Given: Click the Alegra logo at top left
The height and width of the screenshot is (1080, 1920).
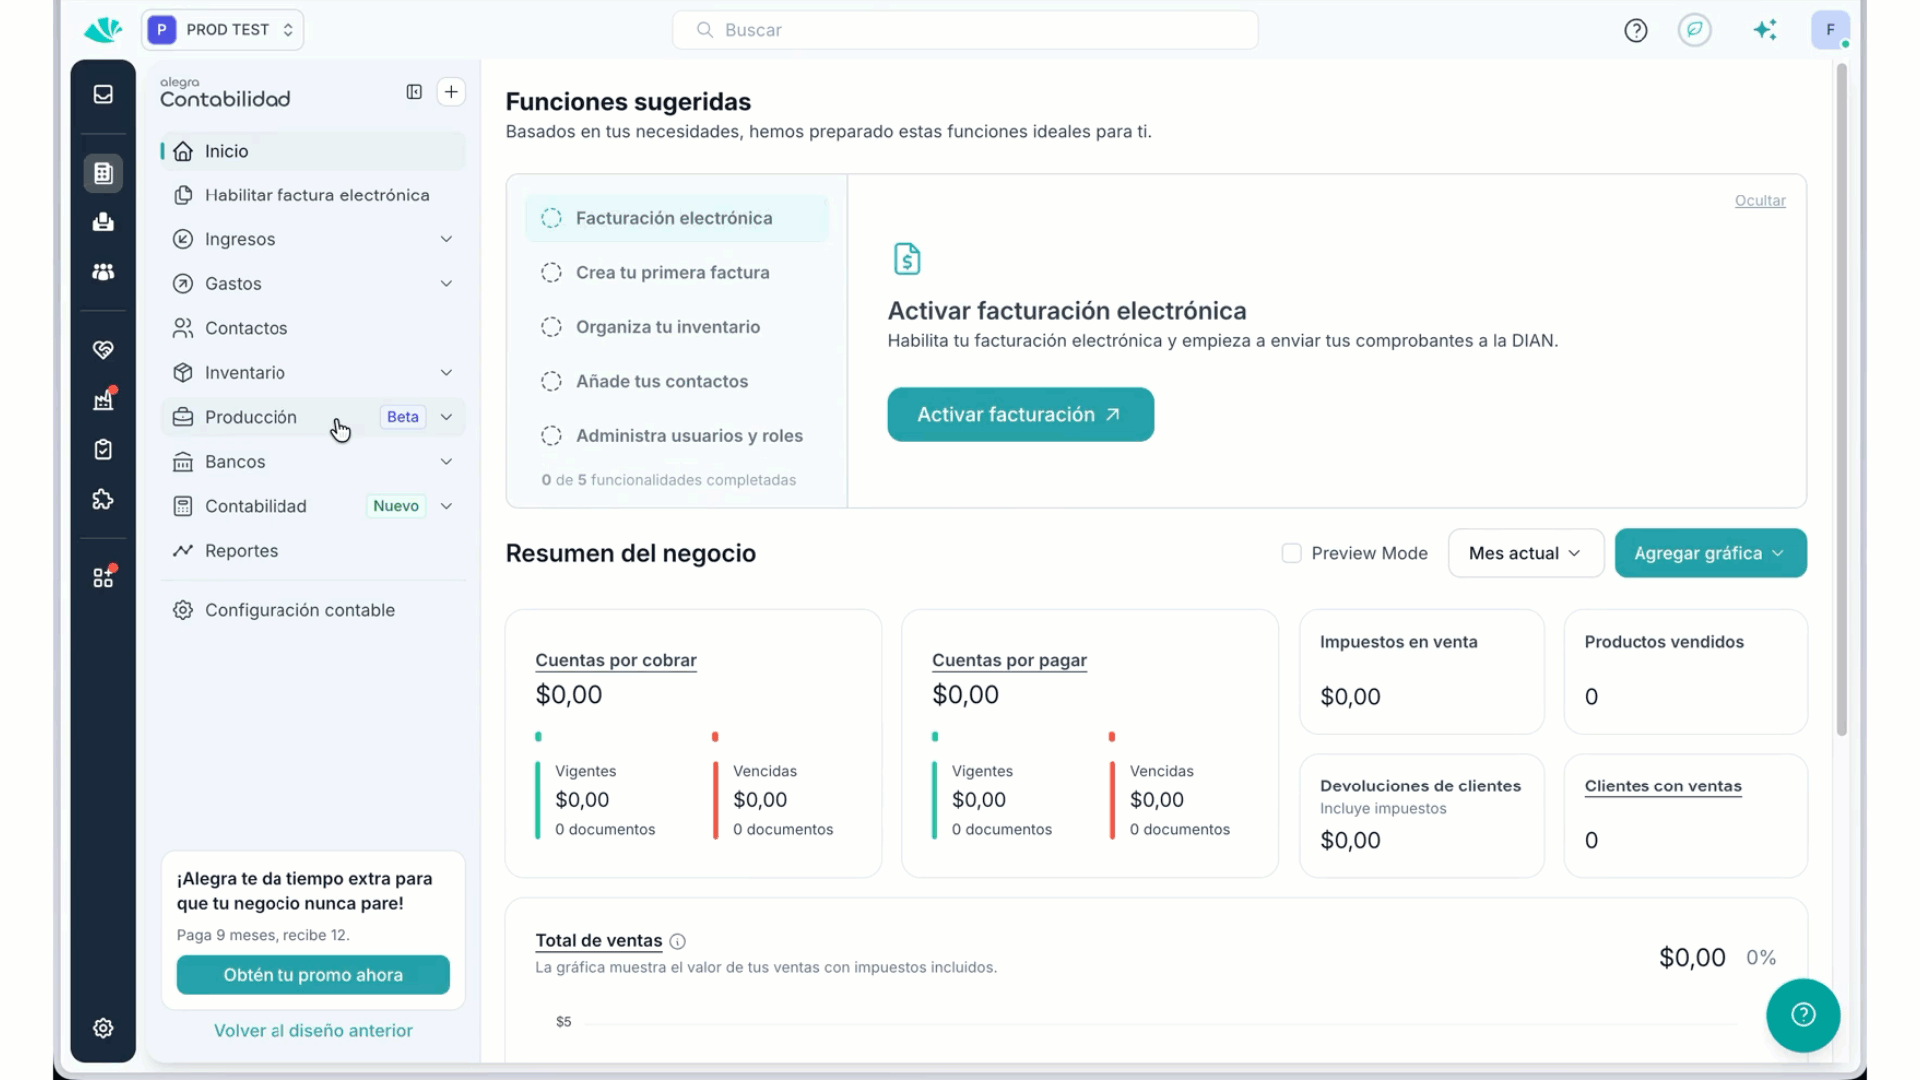Looking at the screenshot, I should (x=103, y=30).
